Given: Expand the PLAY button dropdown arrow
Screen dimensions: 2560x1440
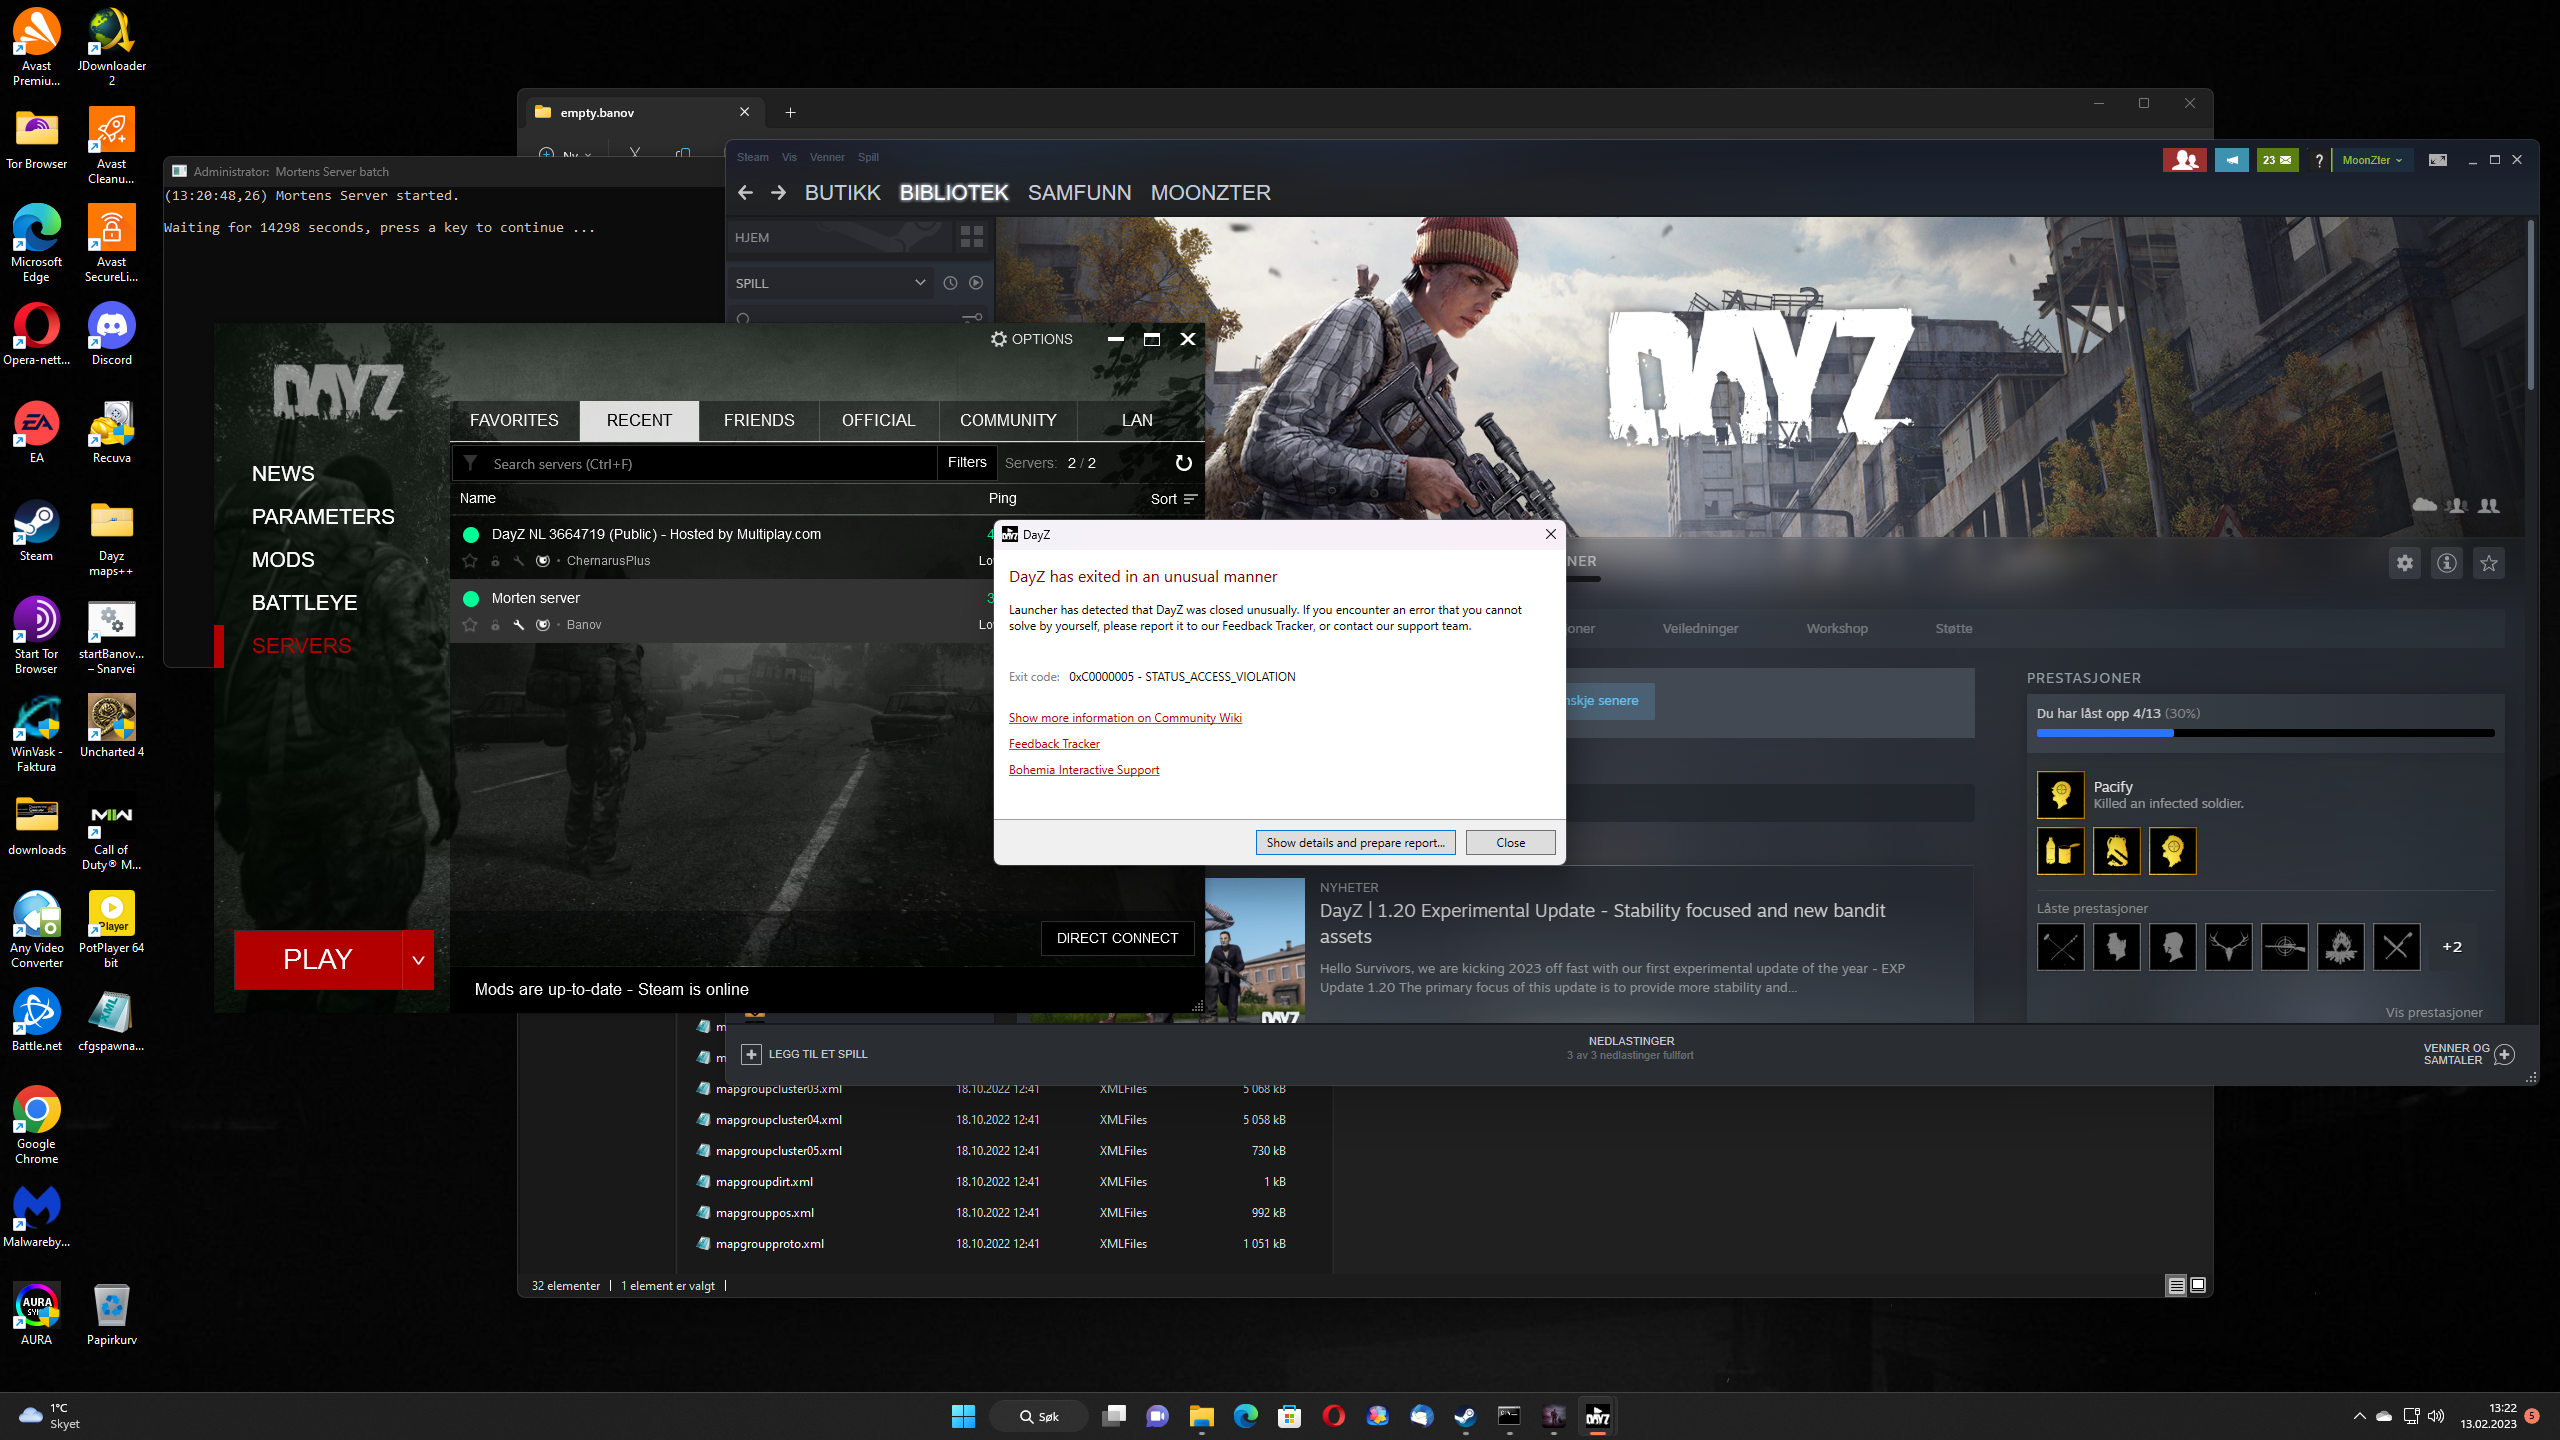Looking at the screenshot, I should [418, 960].
